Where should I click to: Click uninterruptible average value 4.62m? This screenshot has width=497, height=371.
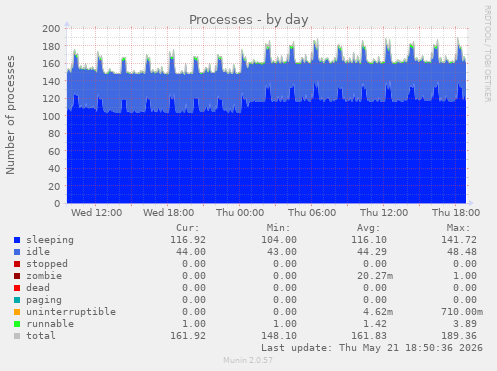(x=378, y=312)
